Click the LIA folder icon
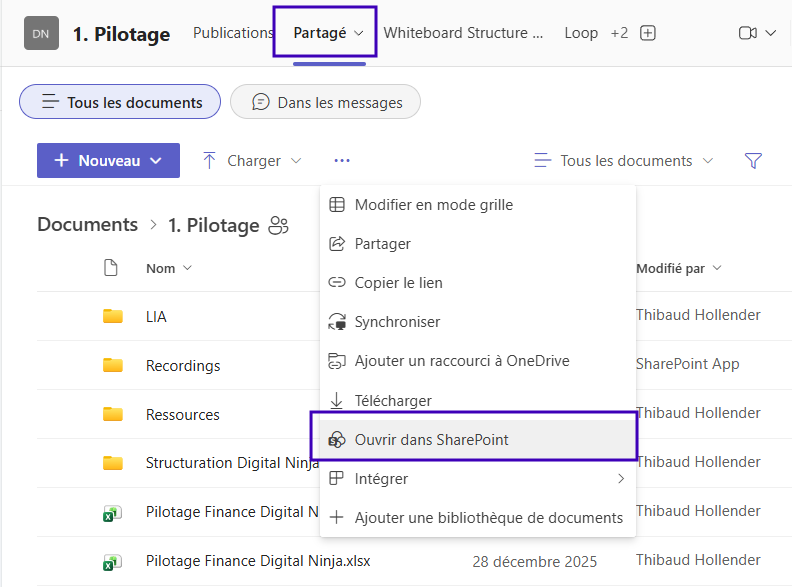The height and width of the screenshot is (587, 792). (x=113, y=316)
